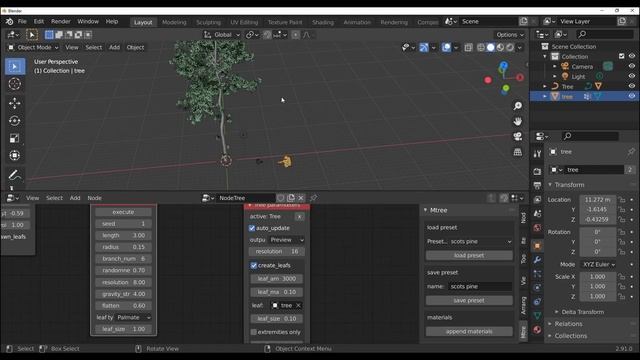This screenshot has height=360, width=640.
Task: Switch to the Modeling workspace tab
Action: [x=174, y=22]
